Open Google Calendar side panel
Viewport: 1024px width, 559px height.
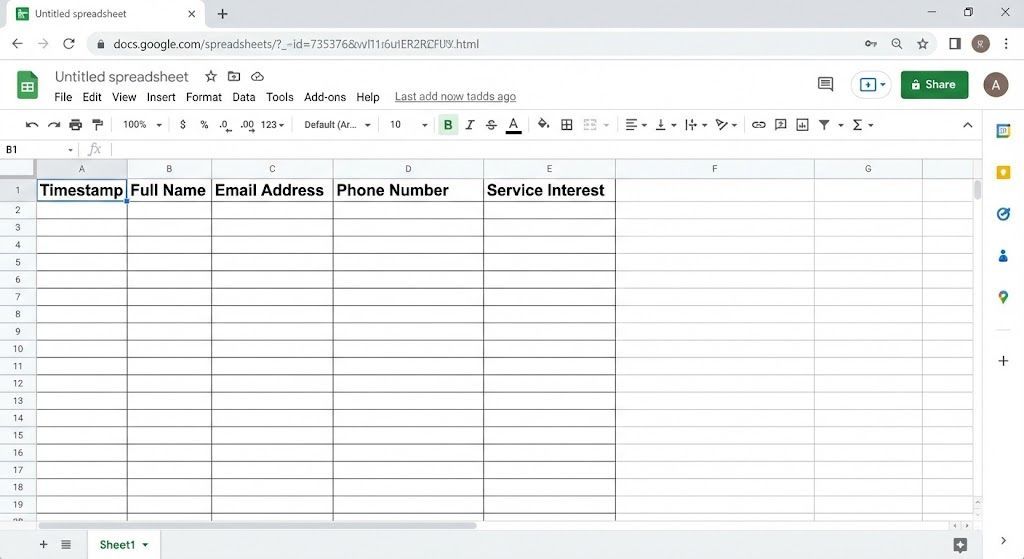coord(1003,131)
